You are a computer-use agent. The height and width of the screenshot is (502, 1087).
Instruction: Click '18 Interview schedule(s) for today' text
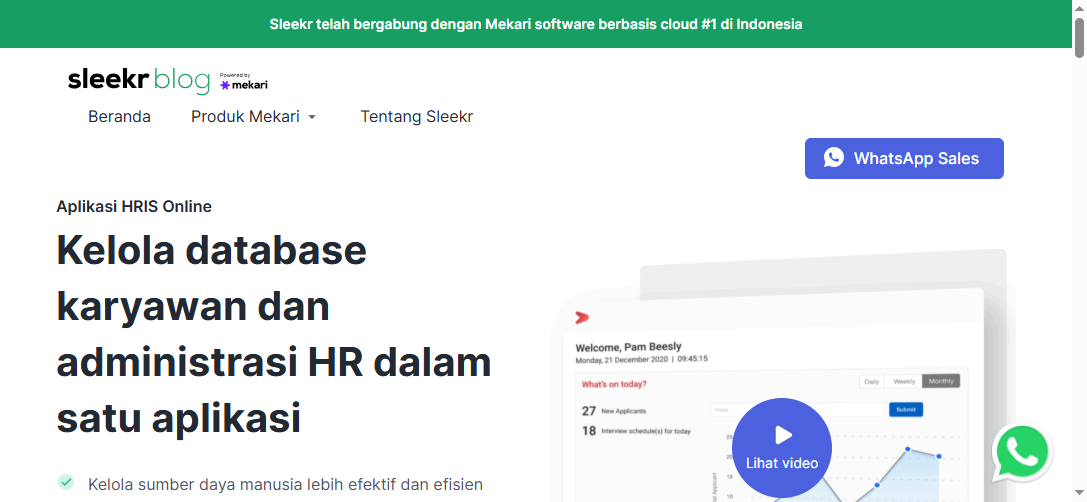(x=636, y=431)
